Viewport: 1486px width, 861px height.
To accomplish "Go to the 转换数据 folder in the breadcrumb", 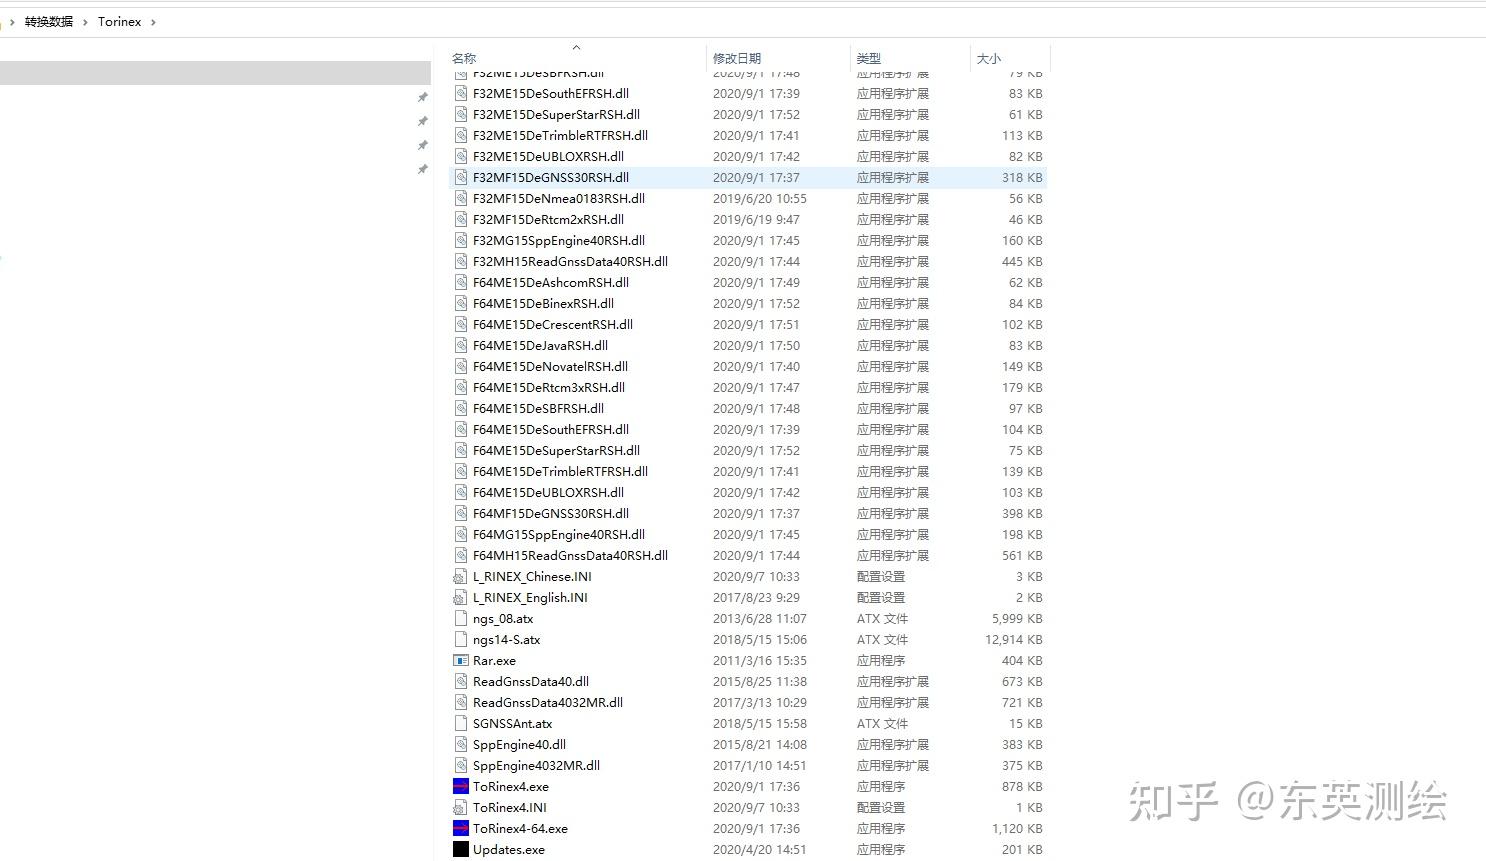I will click(49, 22).
